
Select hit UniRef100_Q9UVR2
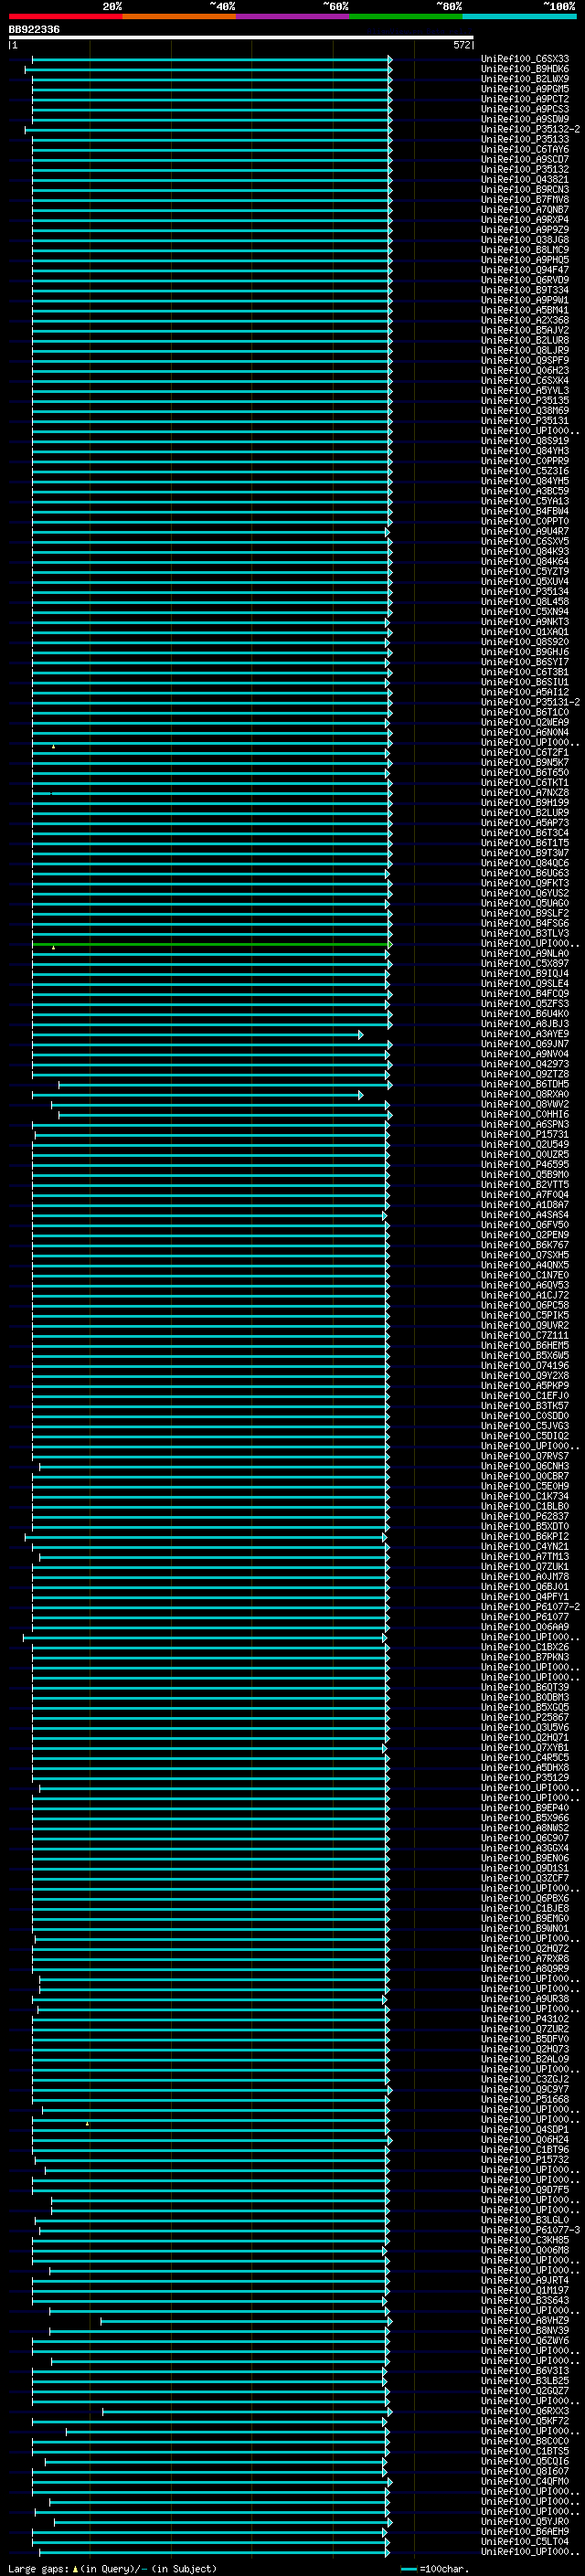[x=524, y=1325]
